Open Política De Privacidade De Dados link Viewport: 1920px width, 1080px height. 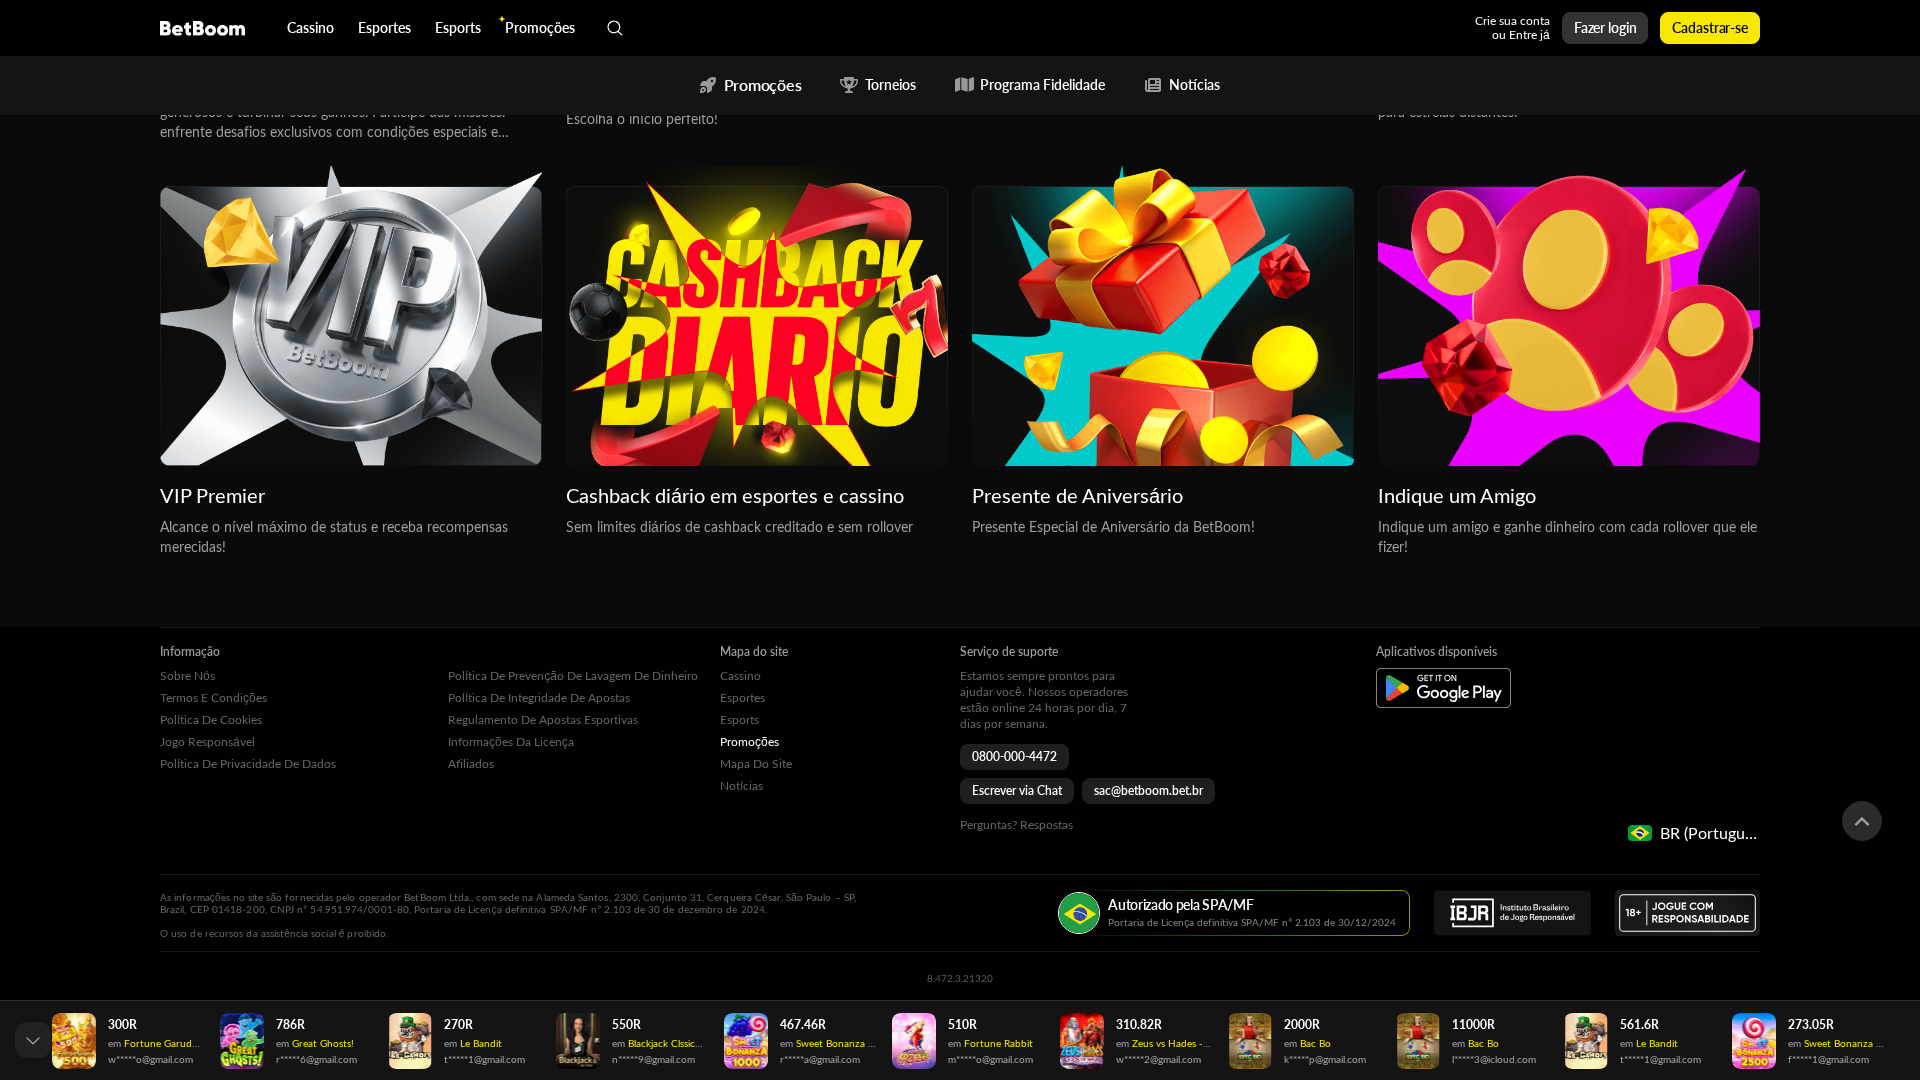[248, 764]
